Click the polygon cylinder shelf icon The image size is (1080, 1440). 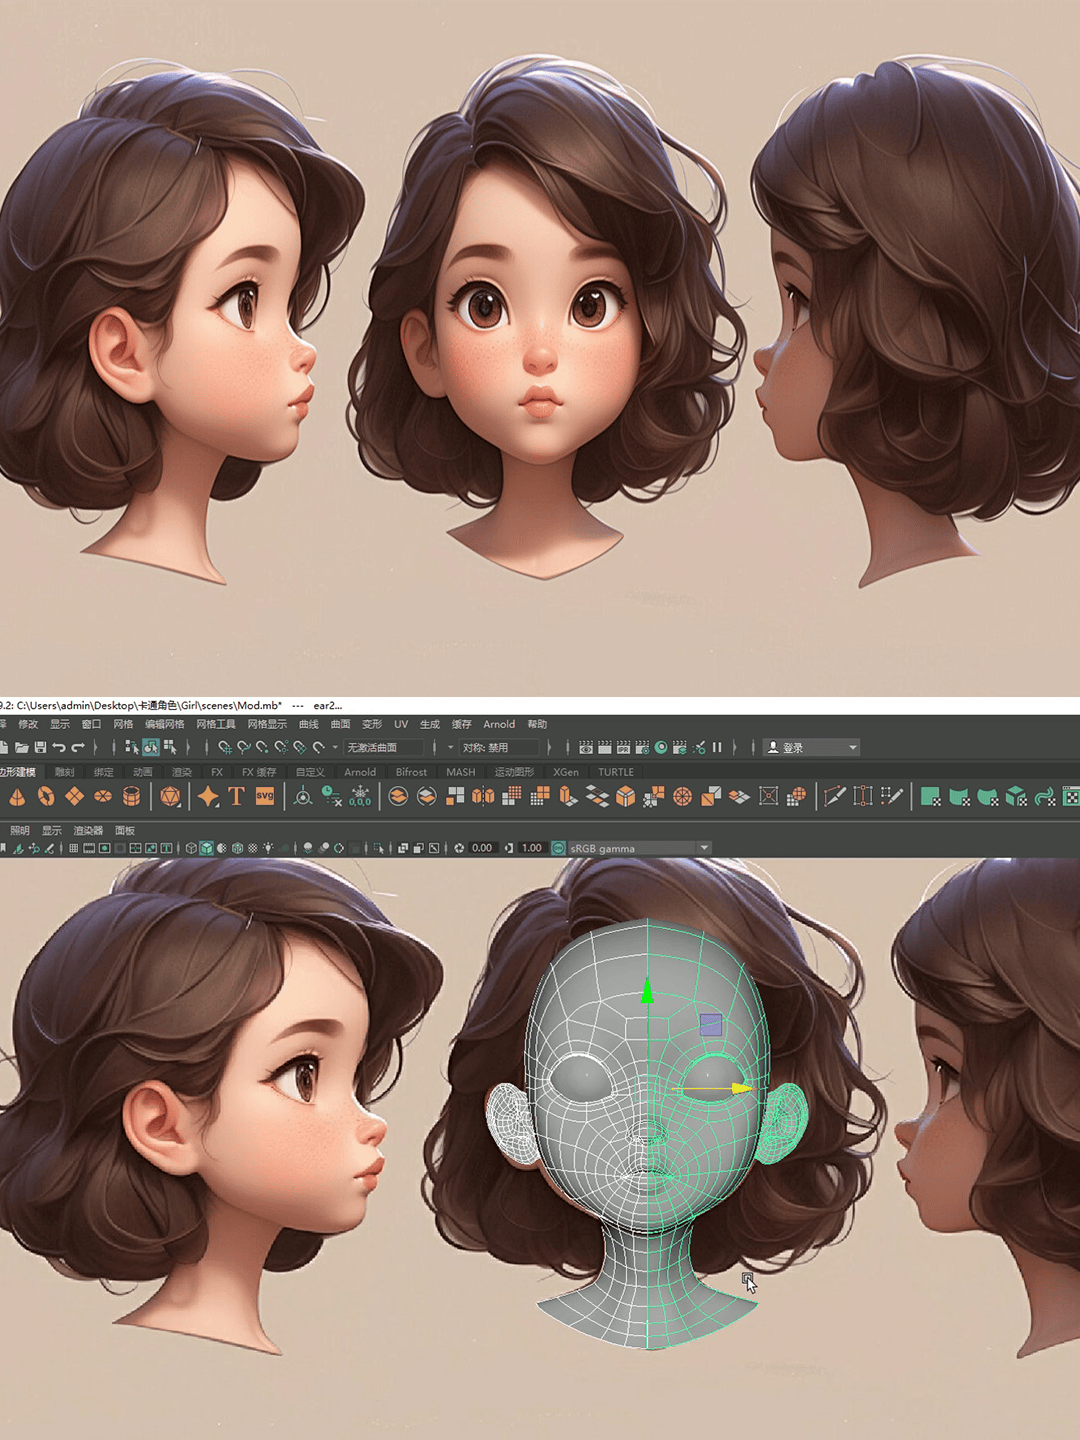pos(131,796)
